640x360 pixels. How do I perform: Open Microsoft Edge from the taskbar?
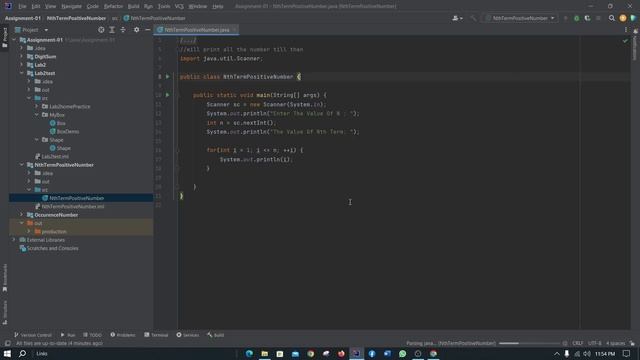pos(249,353)
